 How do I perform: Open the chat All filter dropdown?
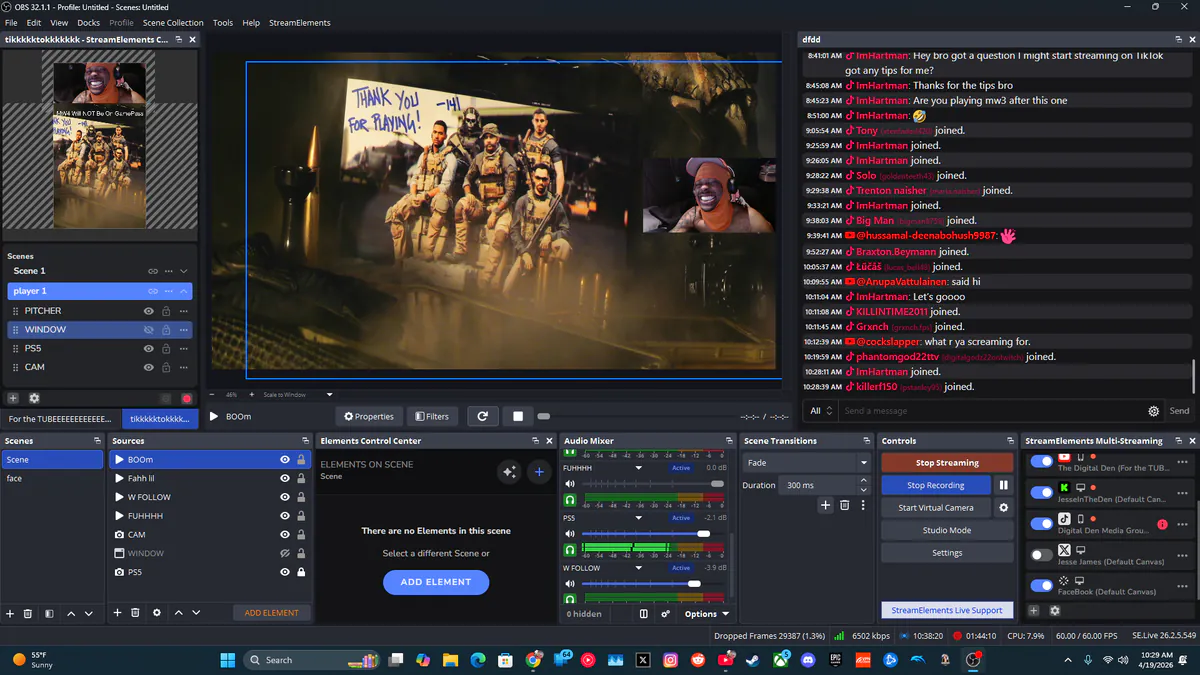tap(821, 411)
